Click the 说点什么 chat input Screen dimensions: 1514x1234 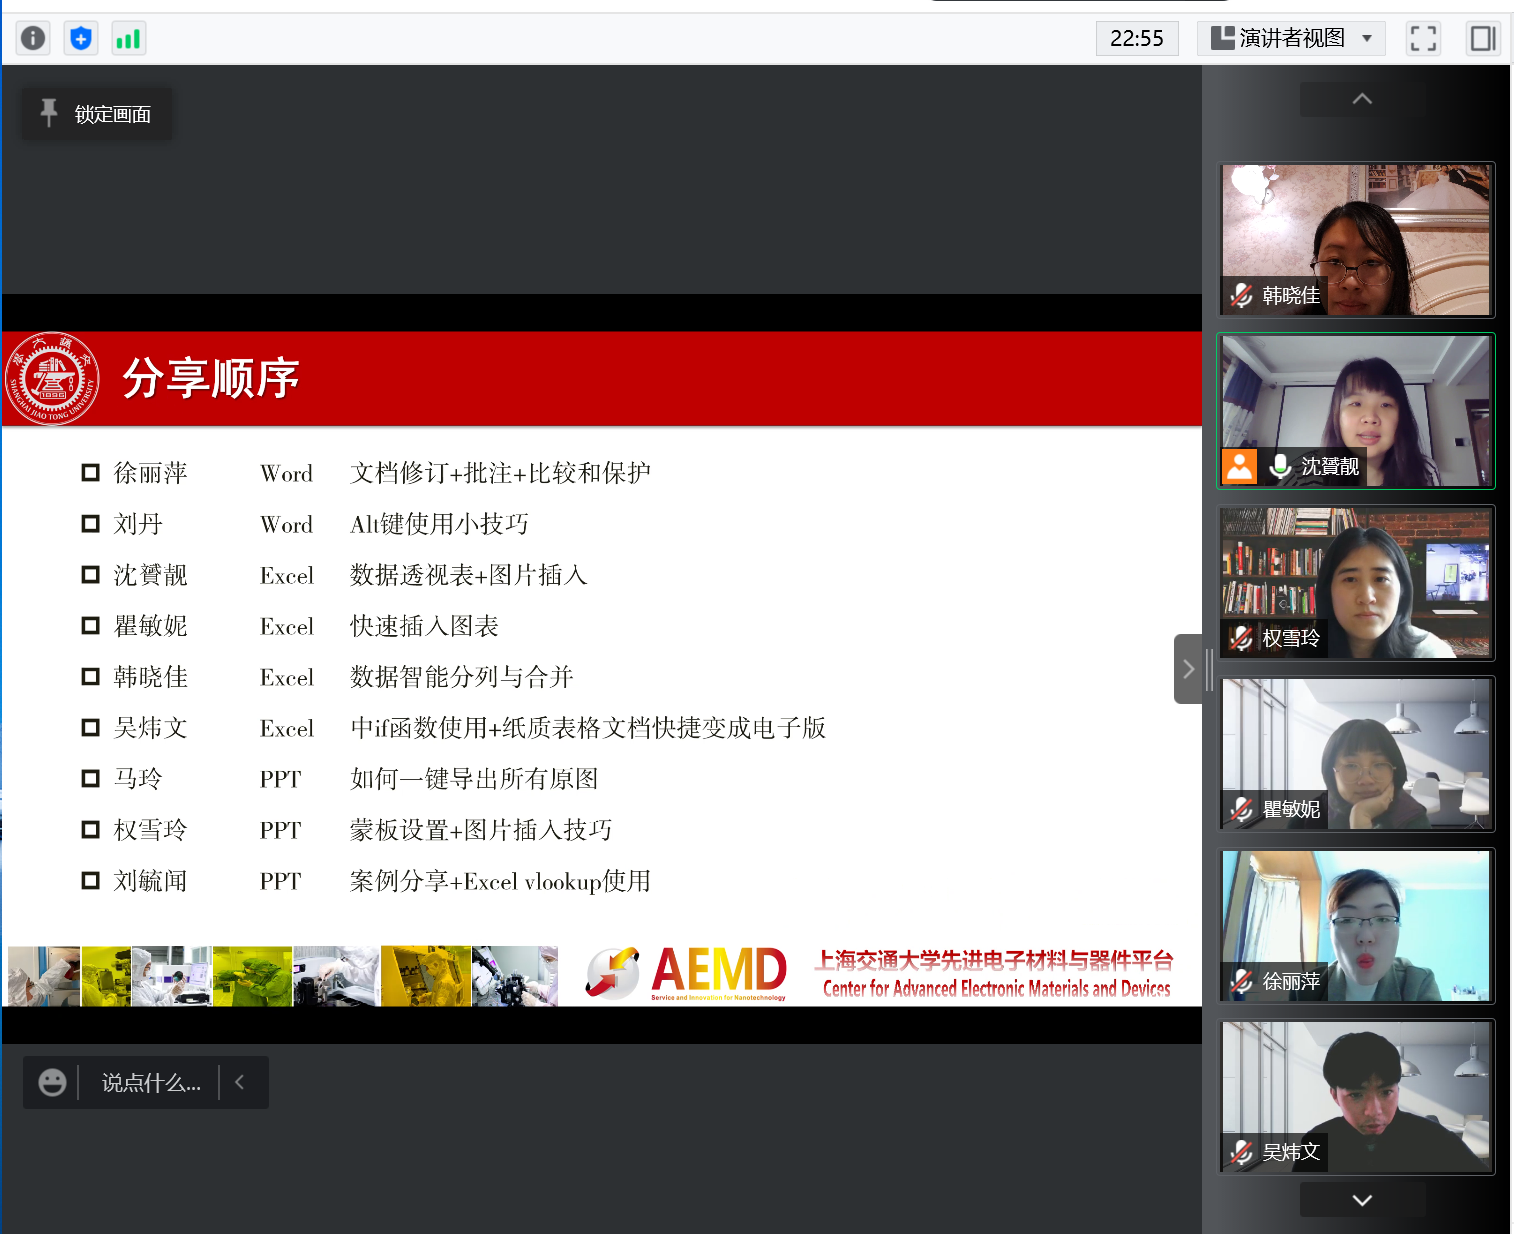click(150, 1082)
